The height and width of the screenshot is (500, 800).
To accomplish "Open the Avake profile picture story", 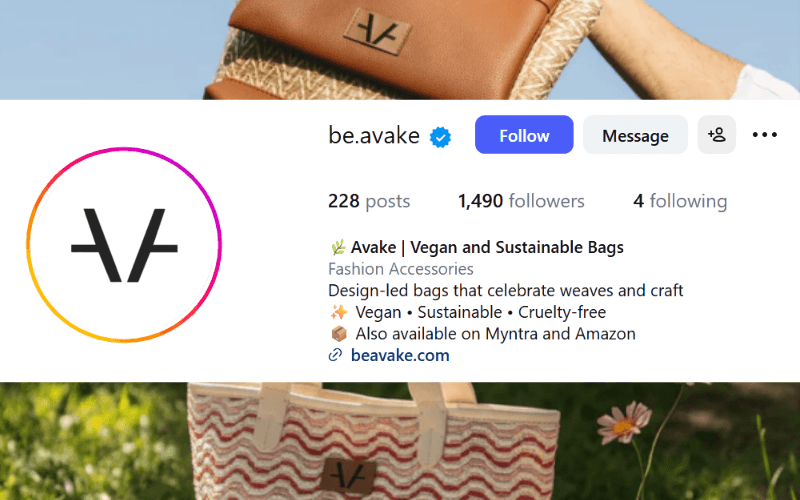I will (x=124, y=245).
